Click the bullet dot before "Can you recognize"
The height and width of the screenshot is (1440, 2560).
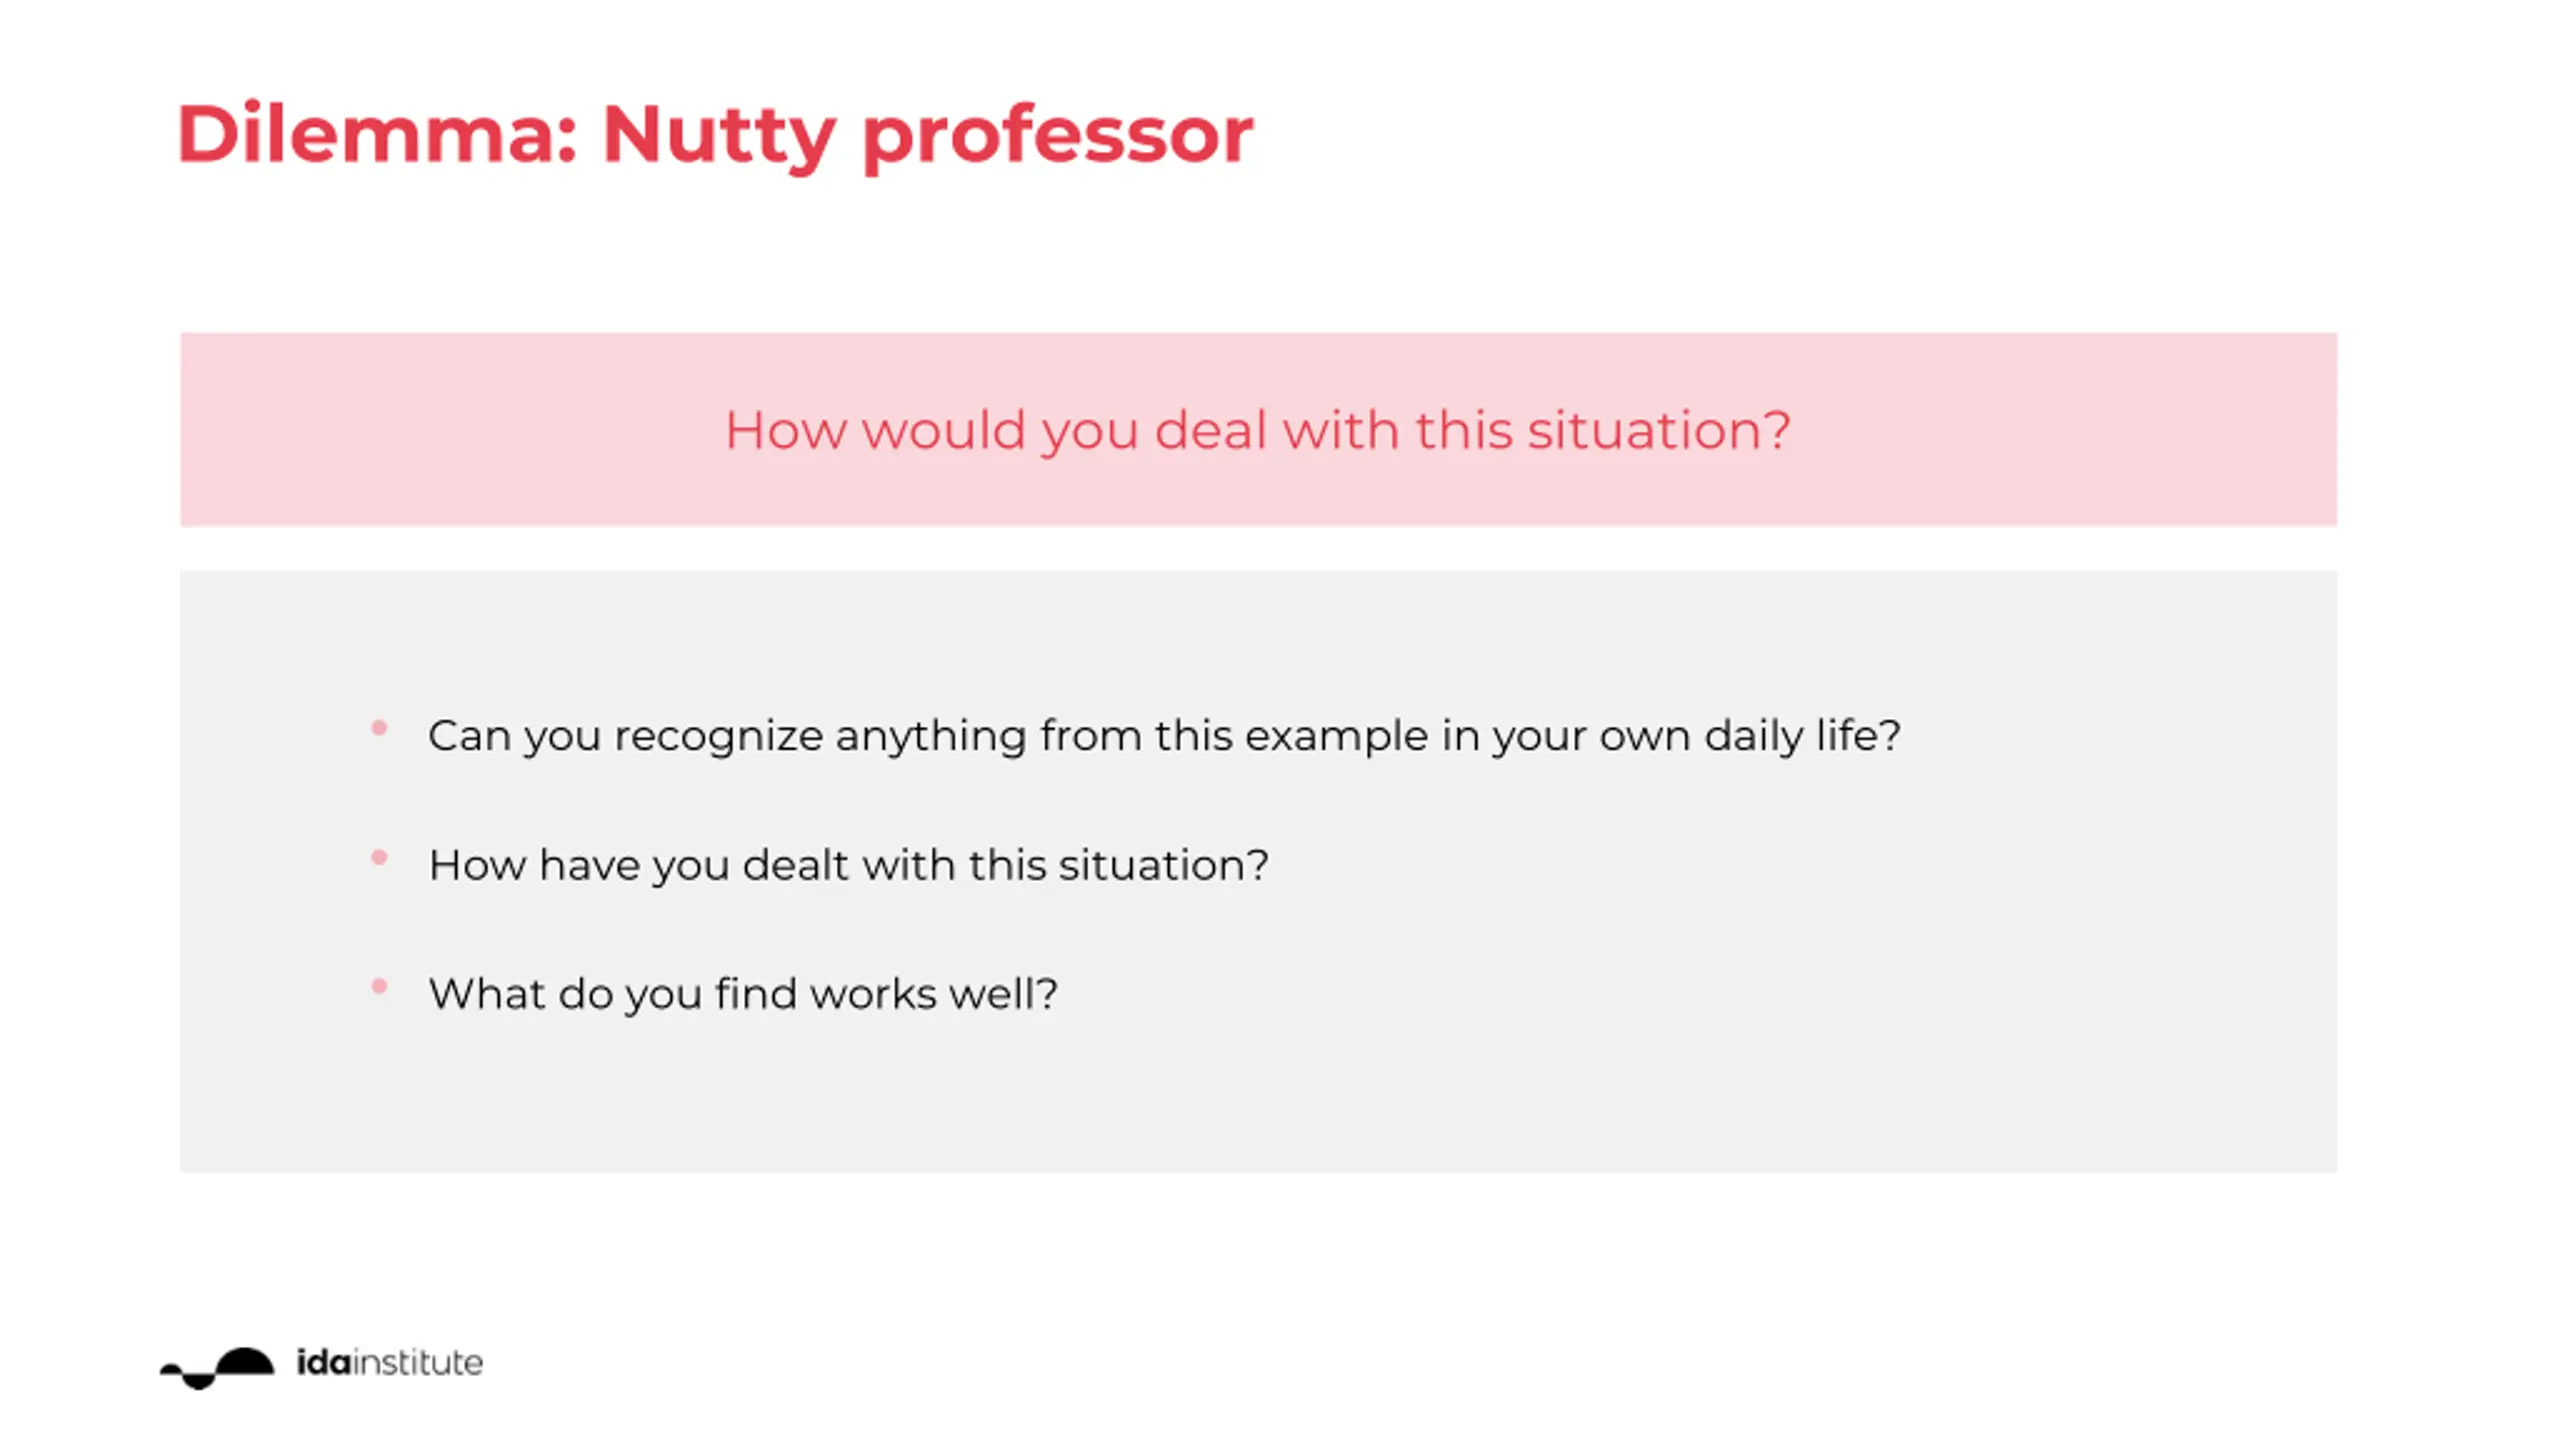[x=379, y=728]
